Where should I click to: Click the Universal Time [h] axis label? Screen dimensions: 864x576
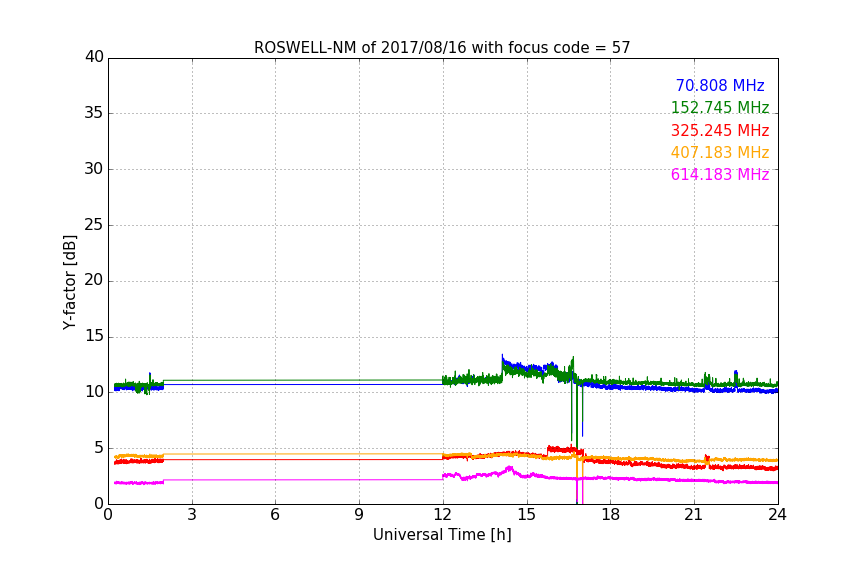pos(442,535)
